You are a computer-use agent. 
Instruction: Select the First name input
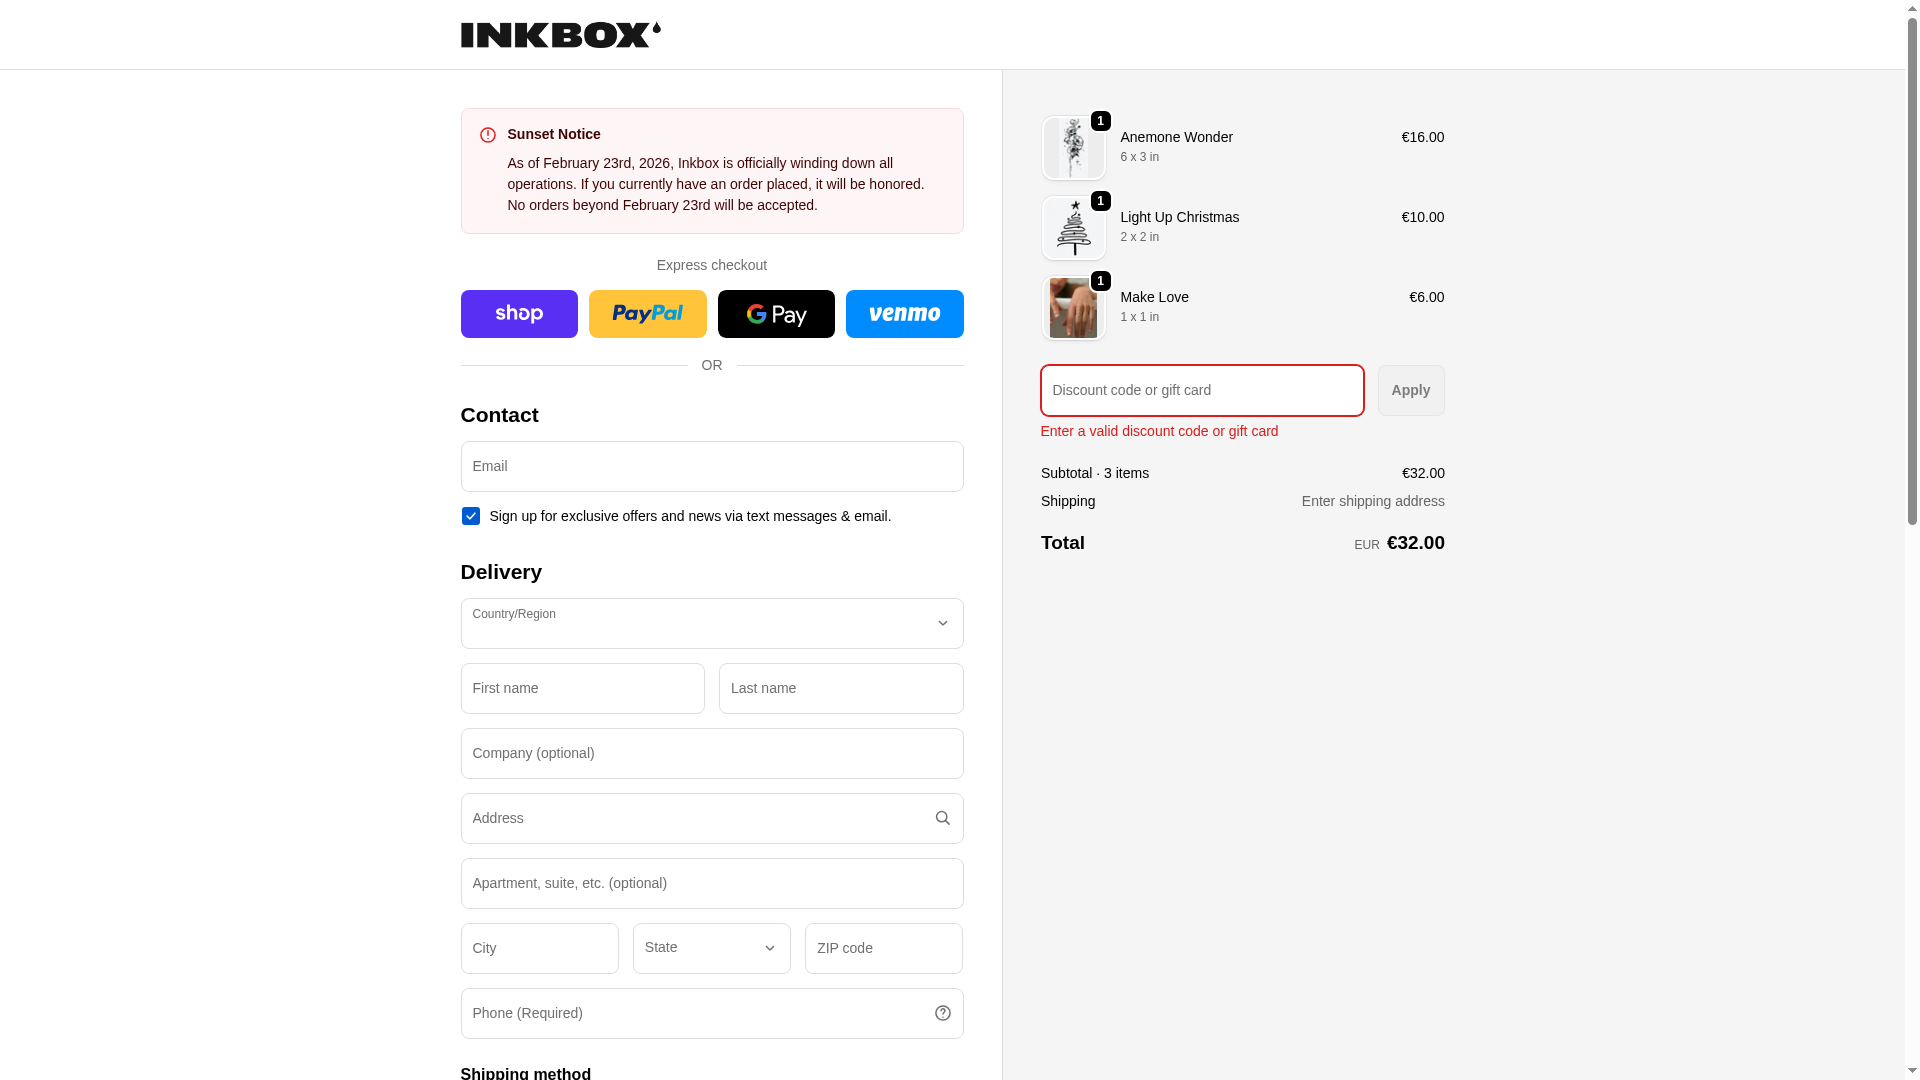(x=582, y=688)
